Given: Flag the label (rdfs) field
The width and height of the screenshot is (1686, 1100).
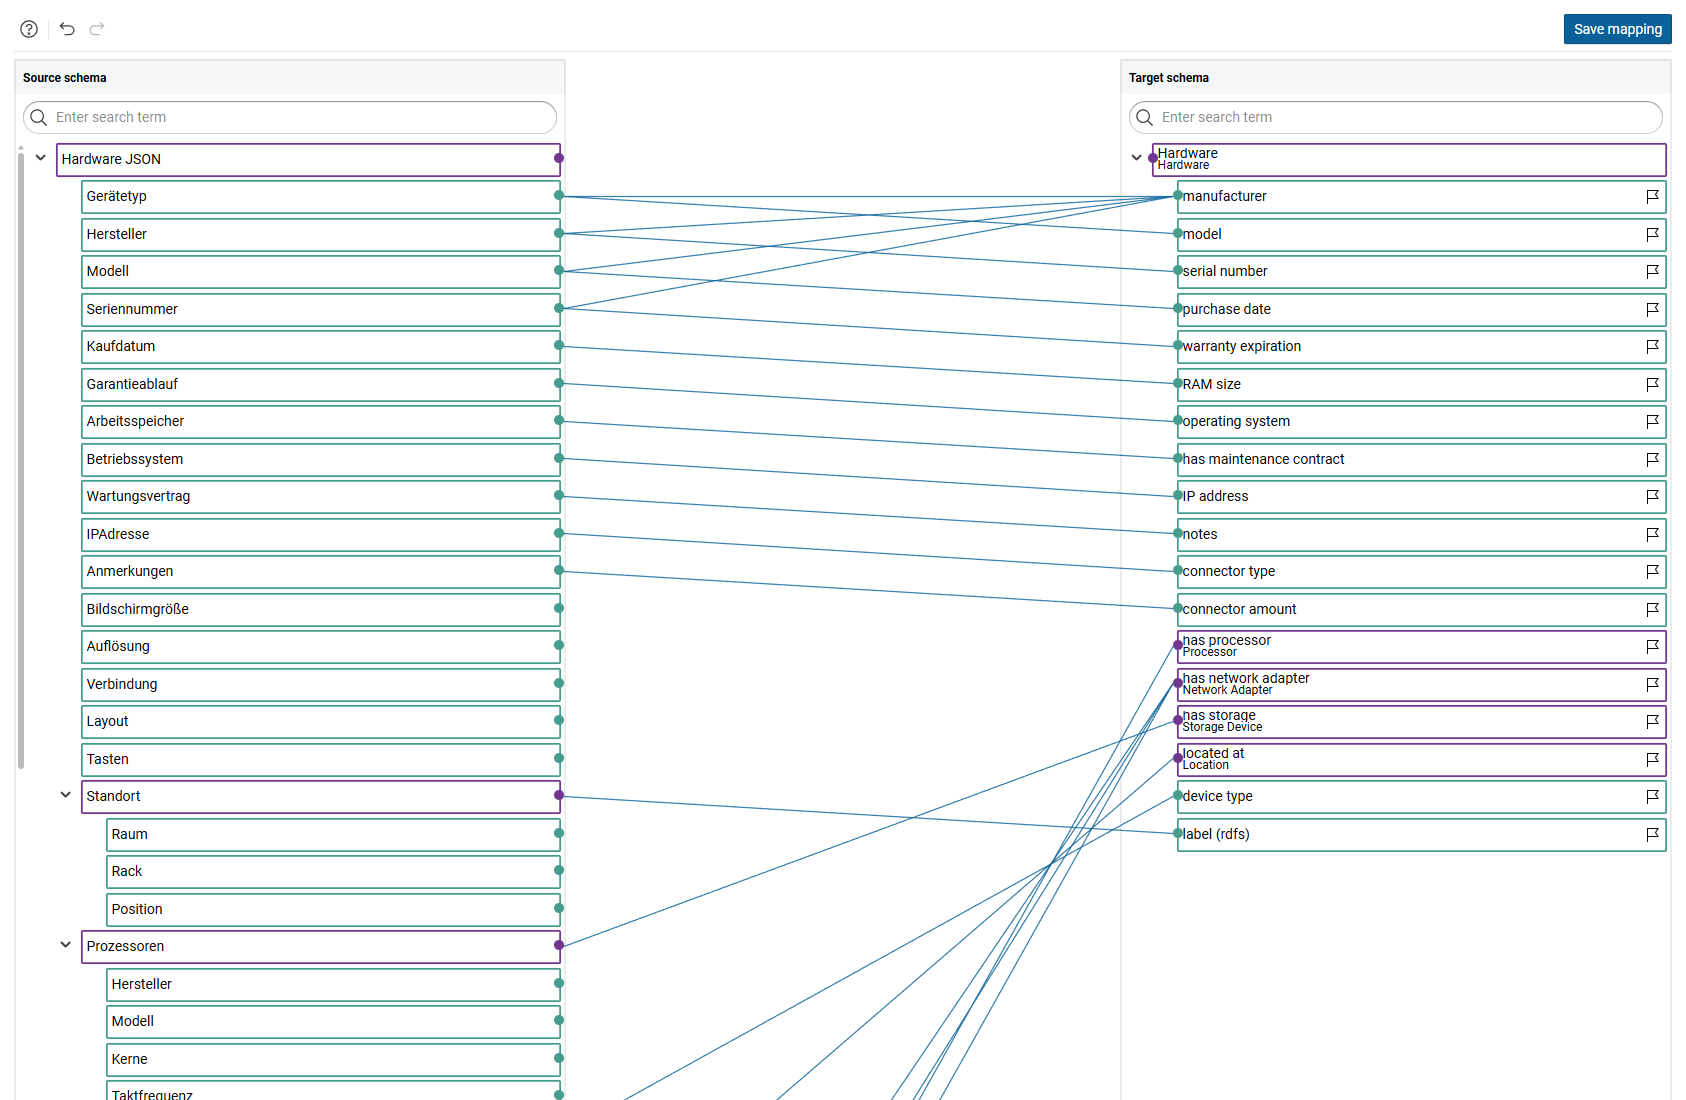Looking at the screenshot, I should (x=1652, y=835).
